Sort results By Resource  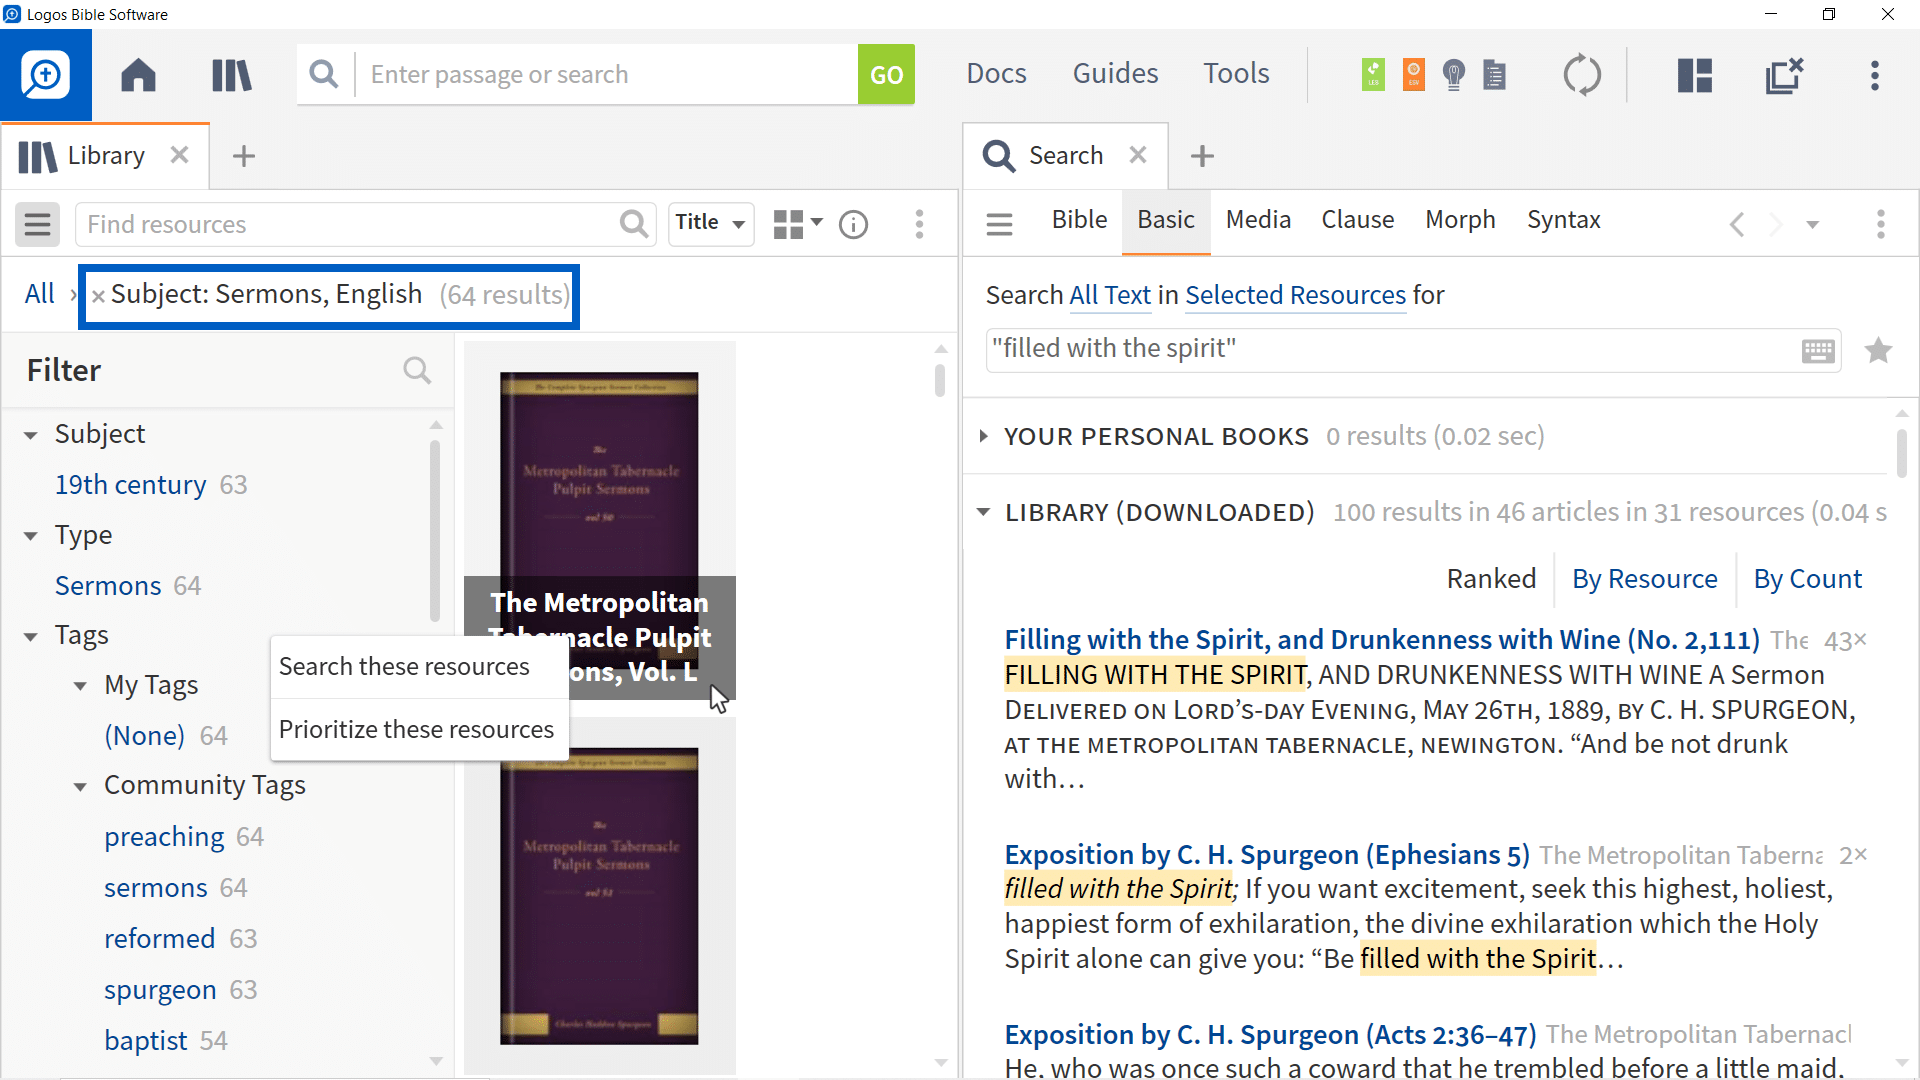pyautogui.click(x=1644, y=579)
